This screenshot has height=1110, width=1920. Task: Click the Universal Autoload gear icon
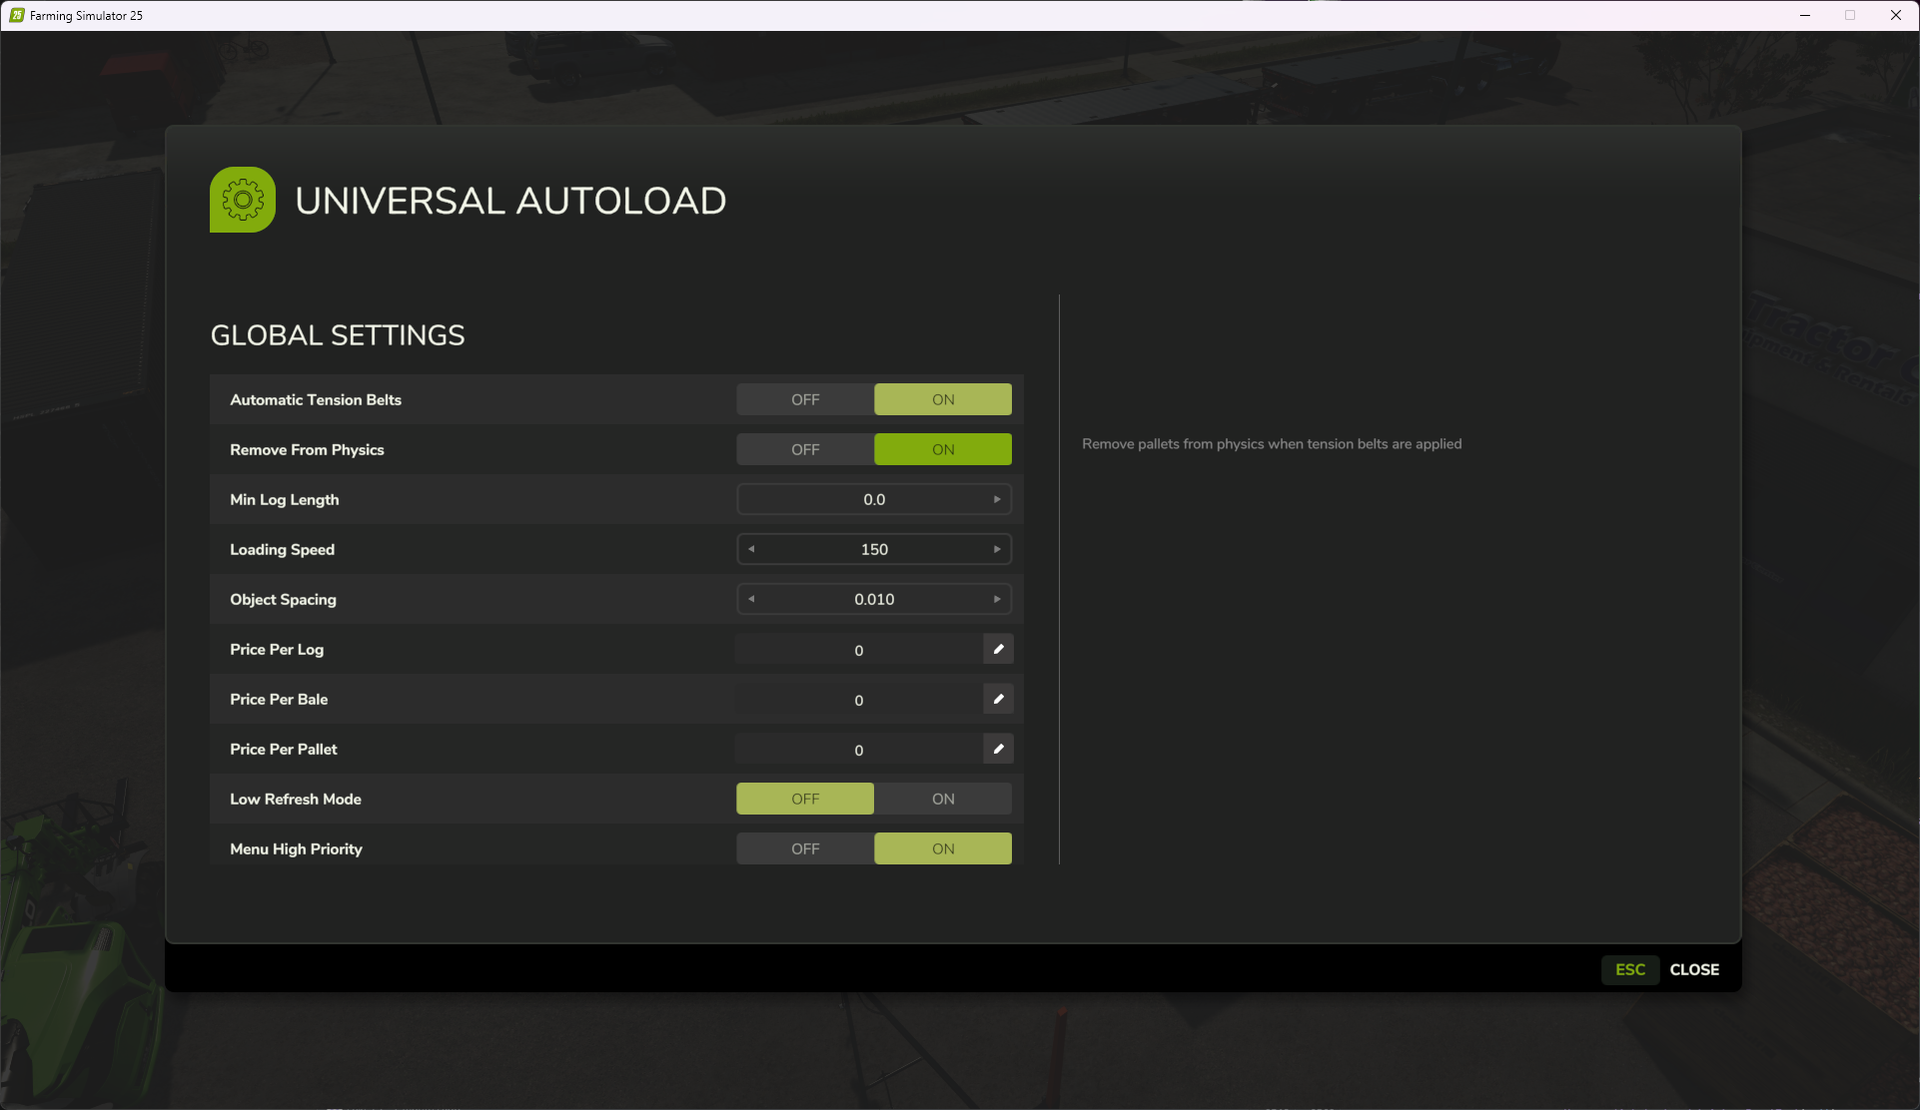tap(242, 200)
